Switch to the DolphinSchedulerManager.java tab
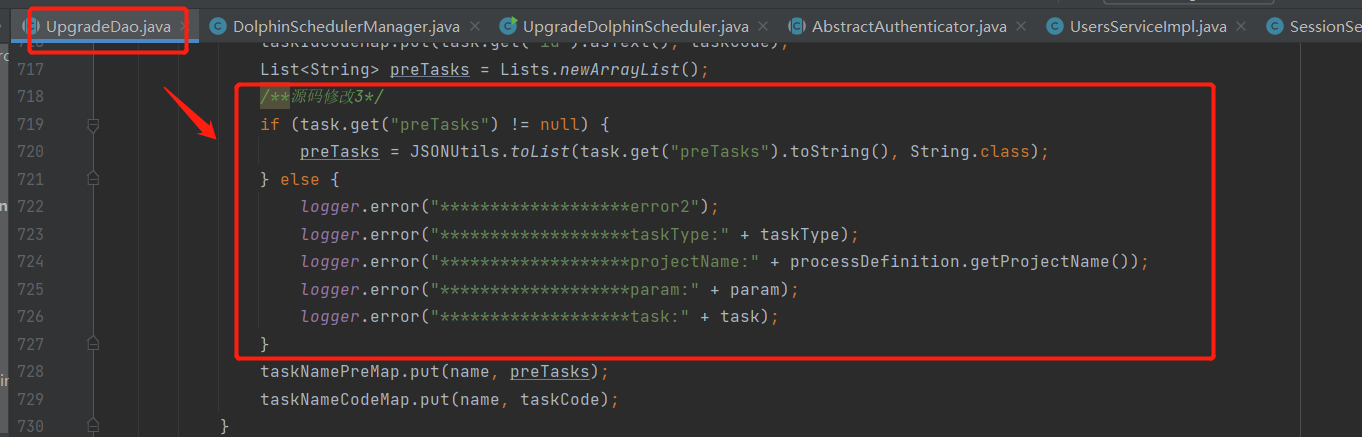This screenshot has height=437, width=1362. pyautogui.click(x=346, y=26)
